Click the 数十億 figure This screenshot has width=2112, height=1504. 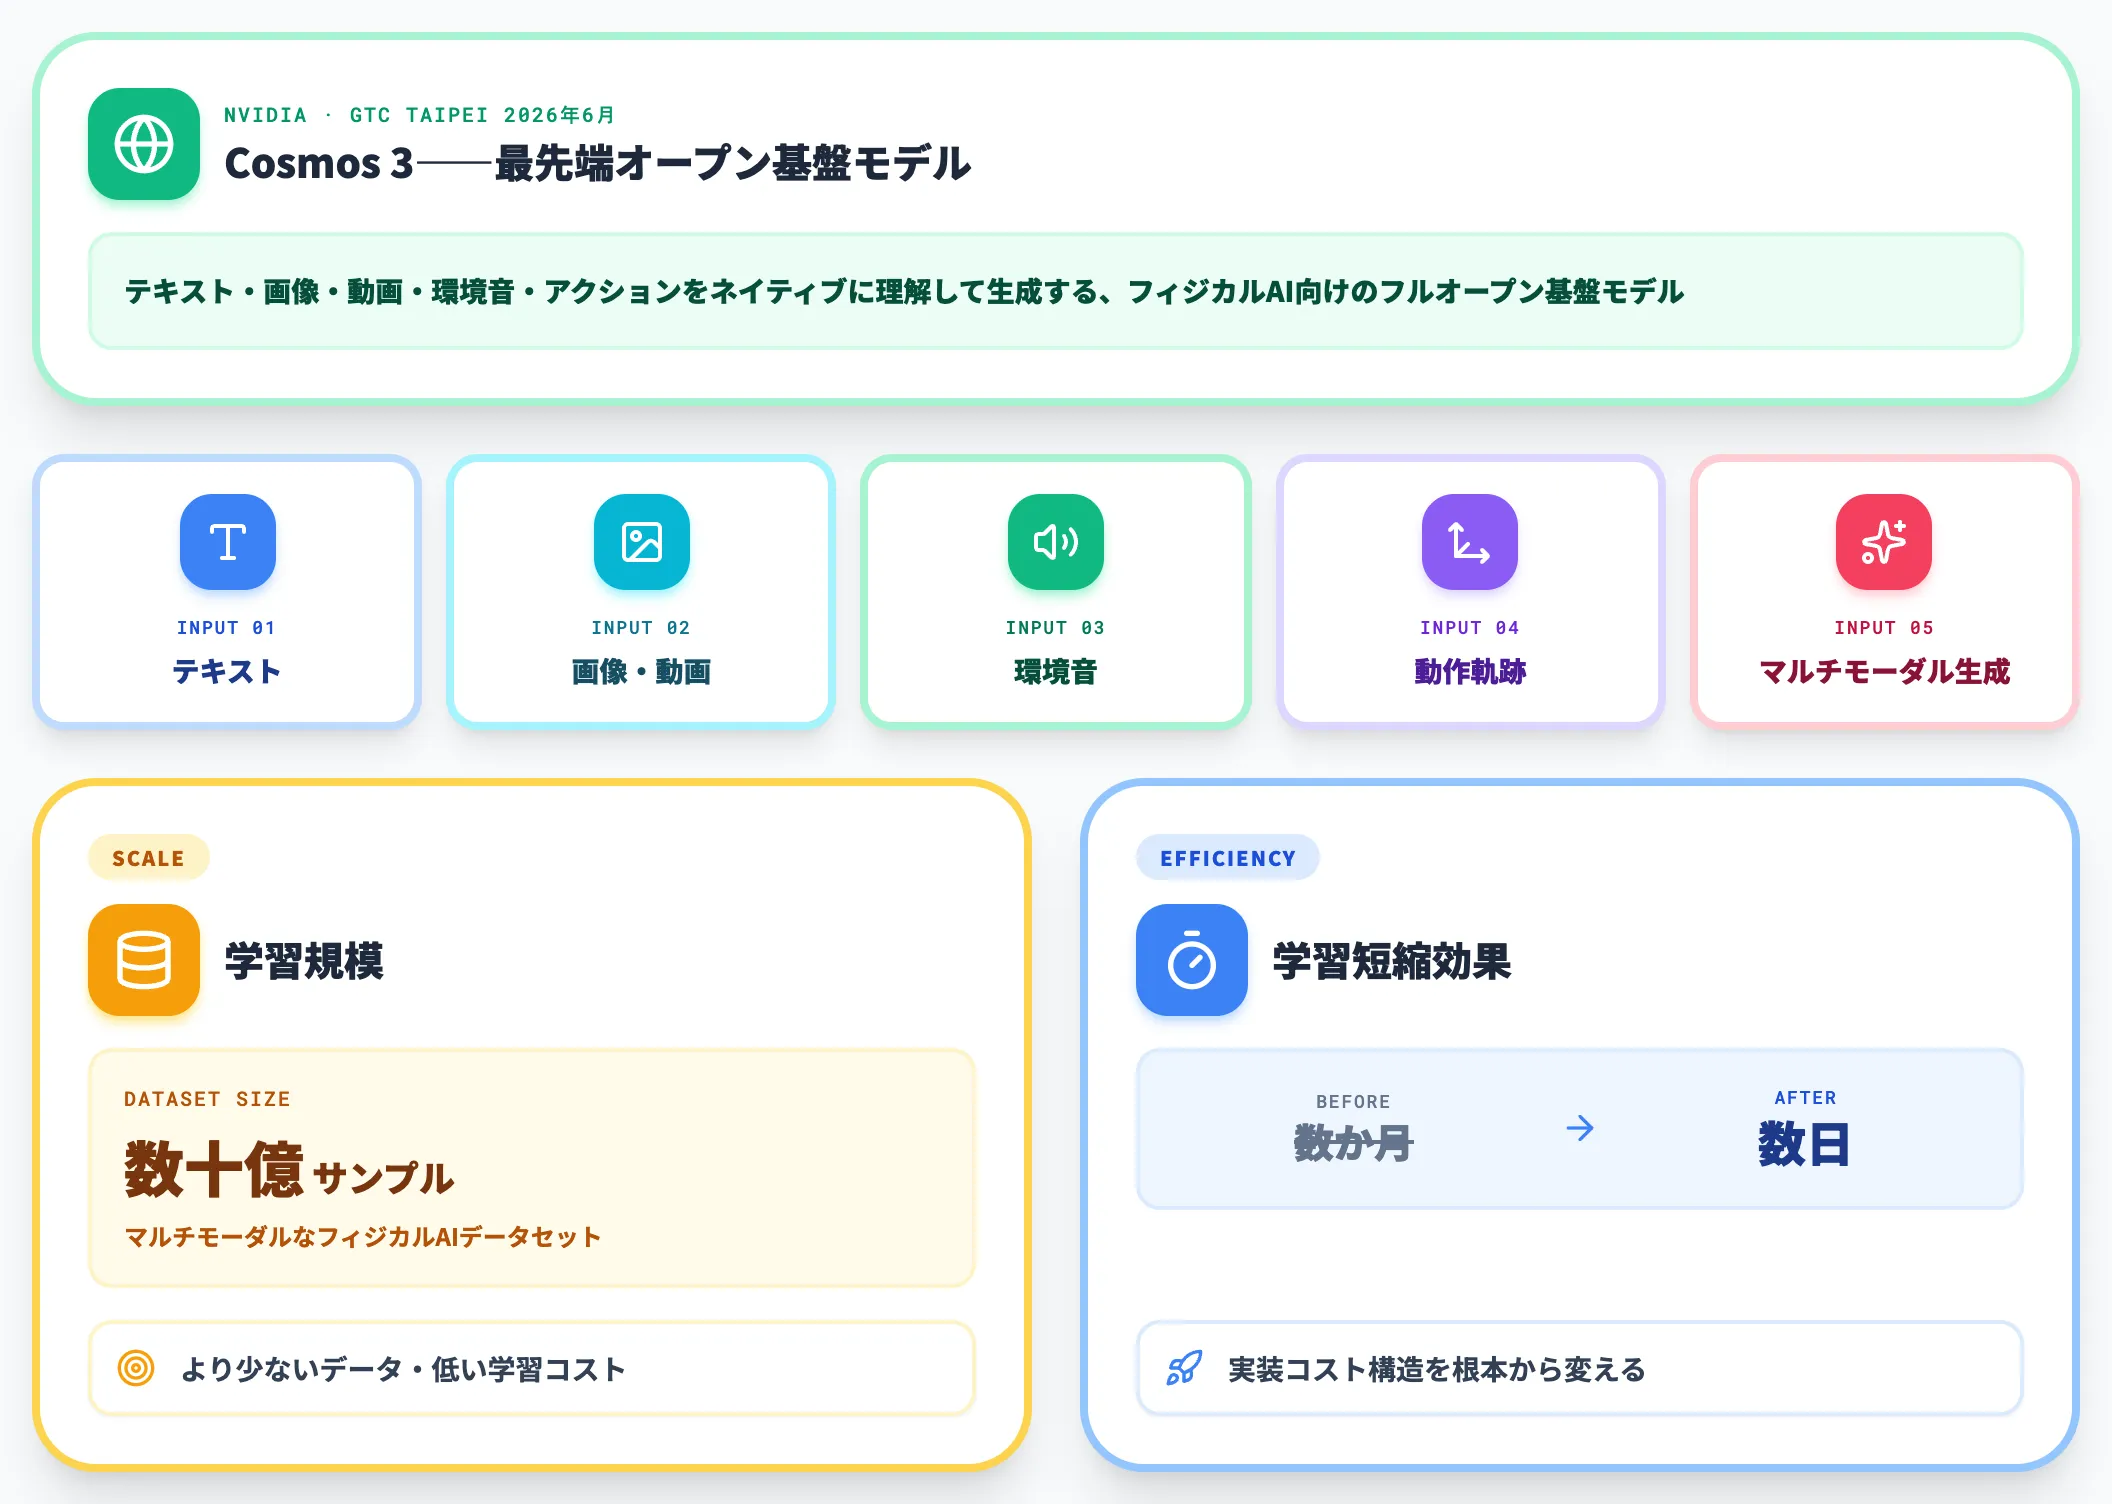click(214, 1169)
